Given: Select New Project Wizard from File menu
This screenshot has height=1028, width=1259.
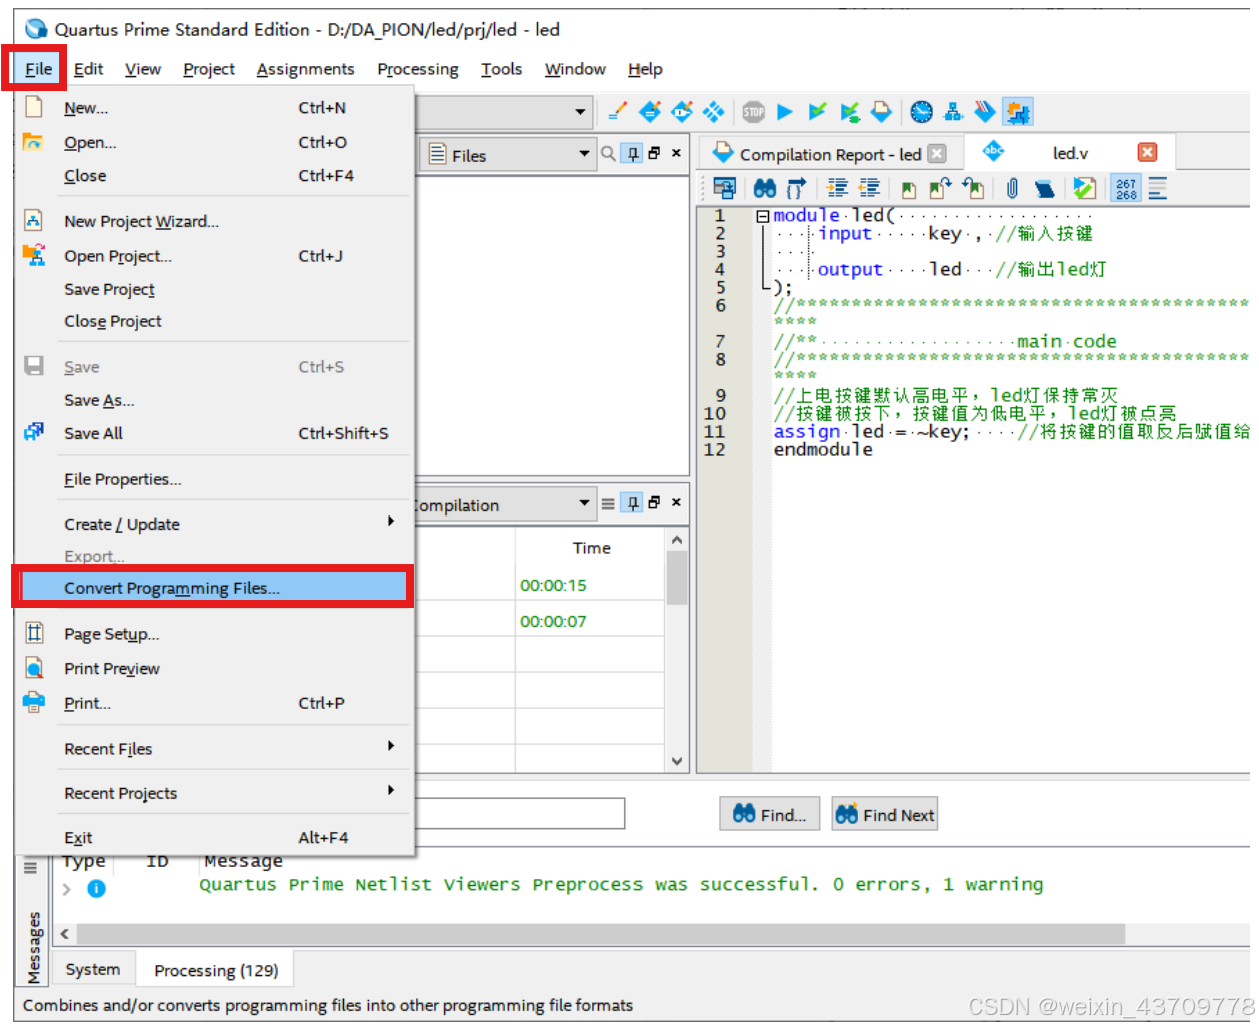Looking at the screenshot, I should [141, 221].
